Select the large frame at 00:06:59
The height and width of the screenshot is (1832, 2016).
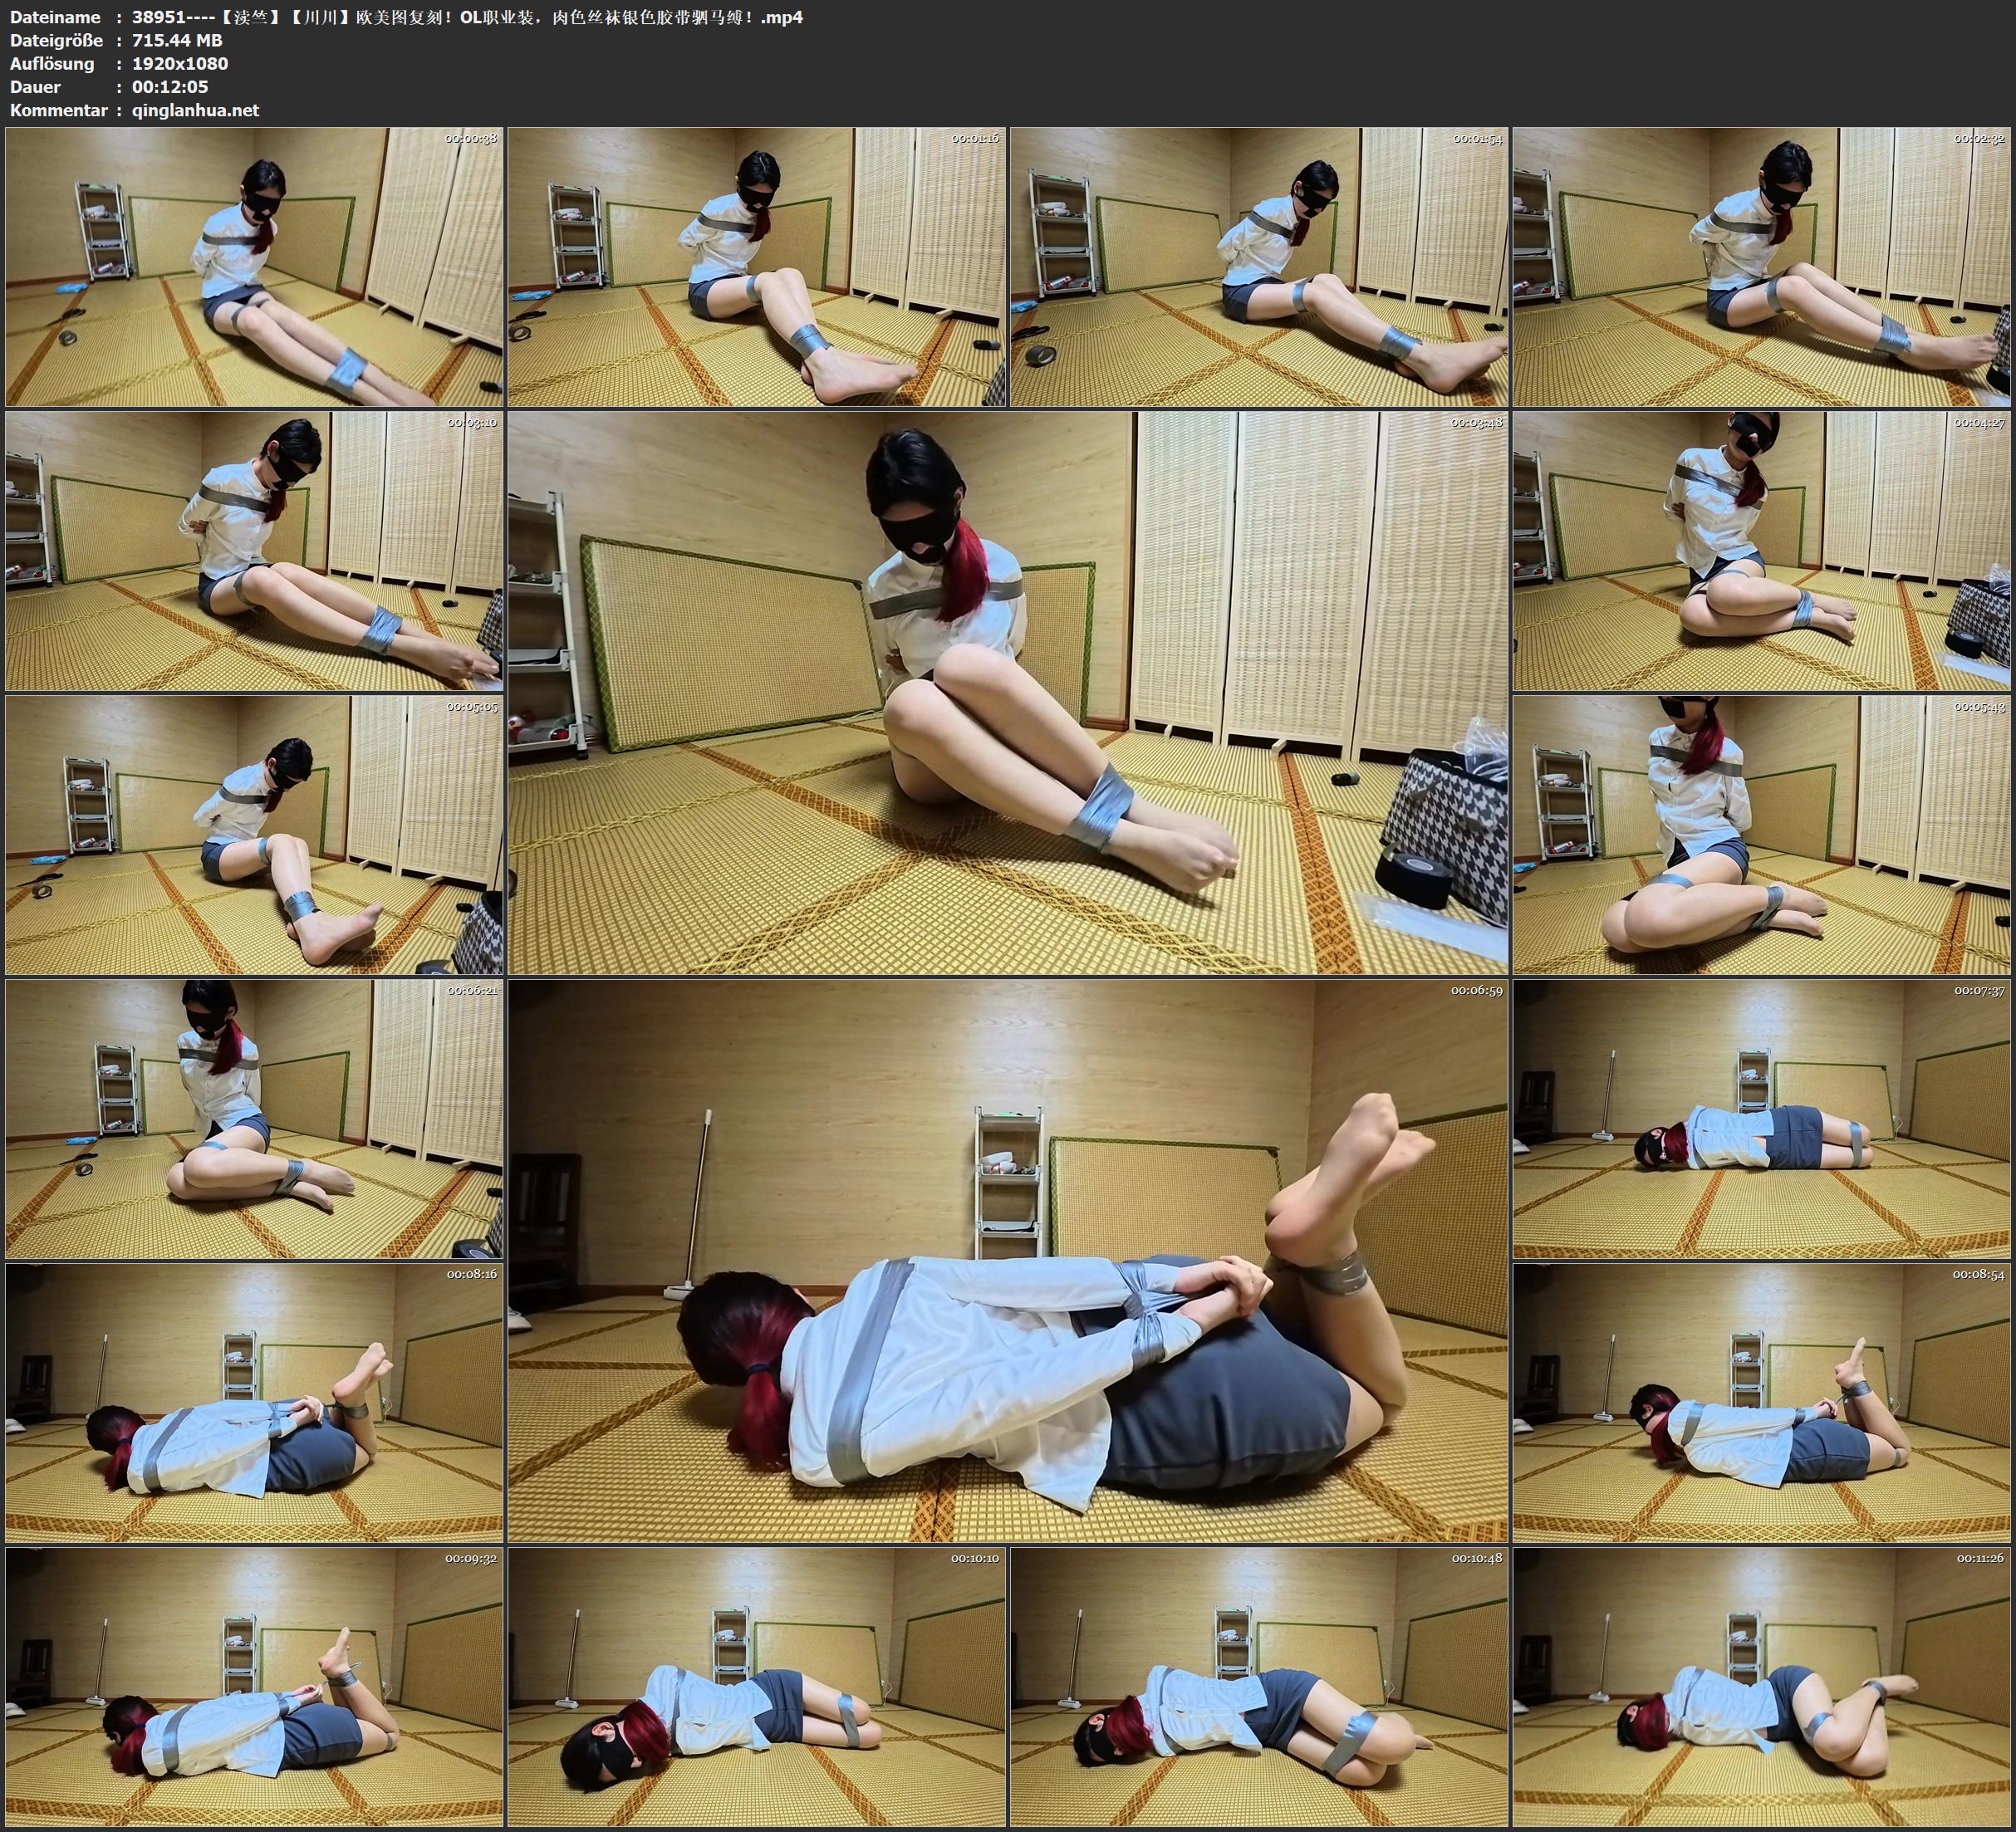1007,1261
